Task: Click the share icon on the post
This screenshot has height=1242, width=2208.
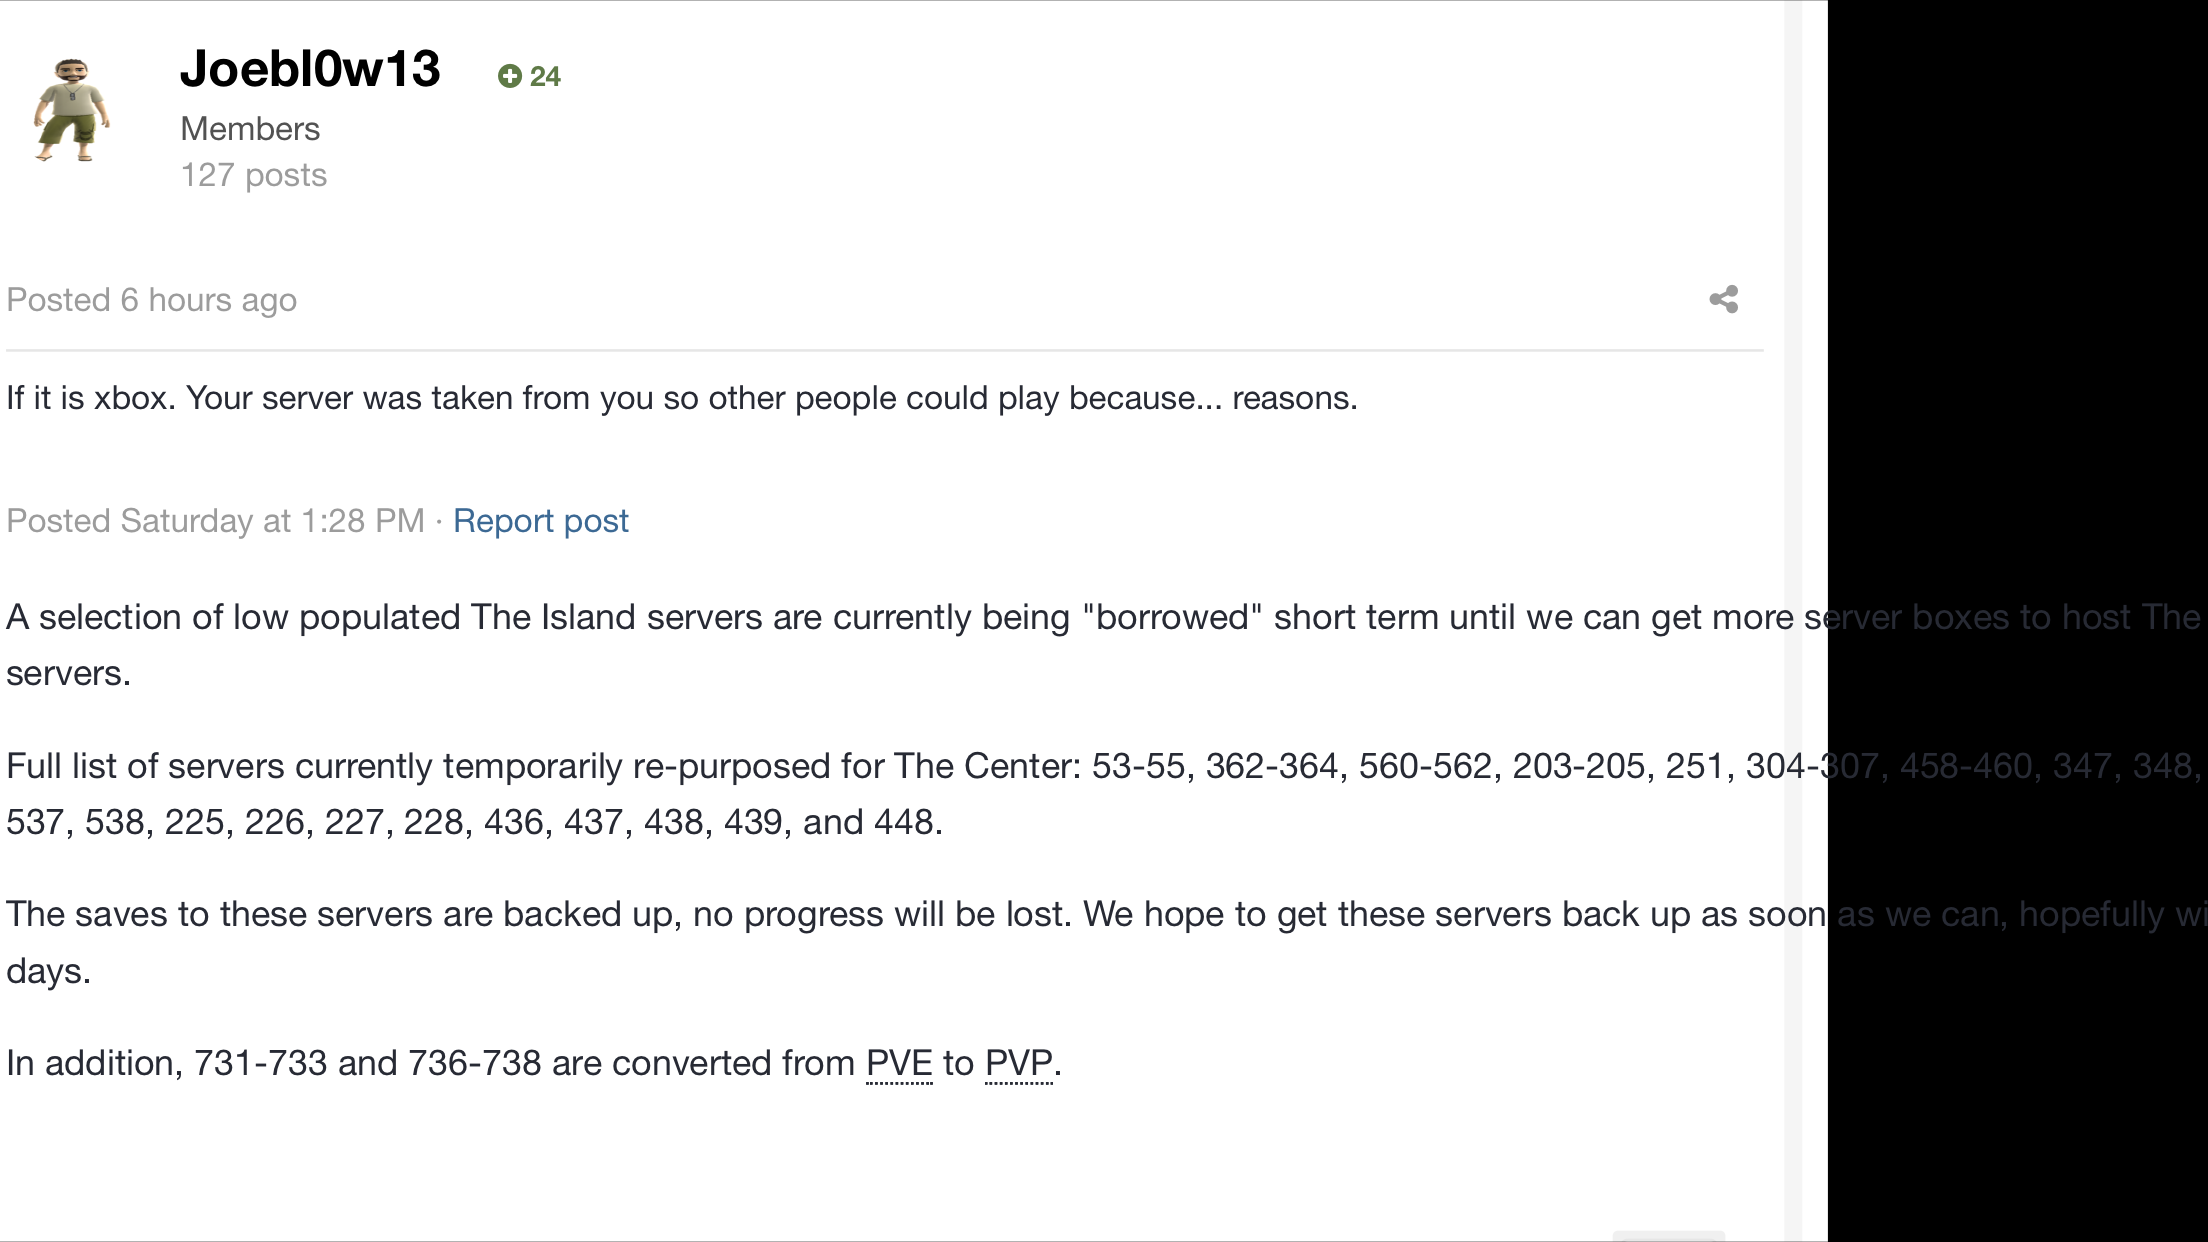Action: pyautogui.click(x=1724, y=299)
